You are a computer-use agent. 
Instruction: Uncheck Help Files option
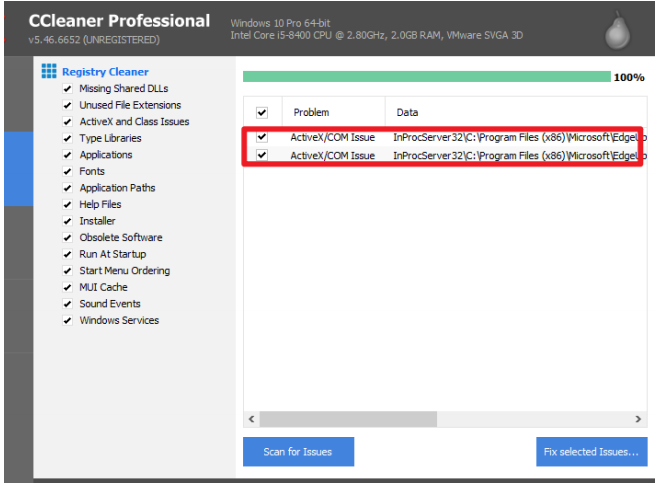[x=67, y=205]
